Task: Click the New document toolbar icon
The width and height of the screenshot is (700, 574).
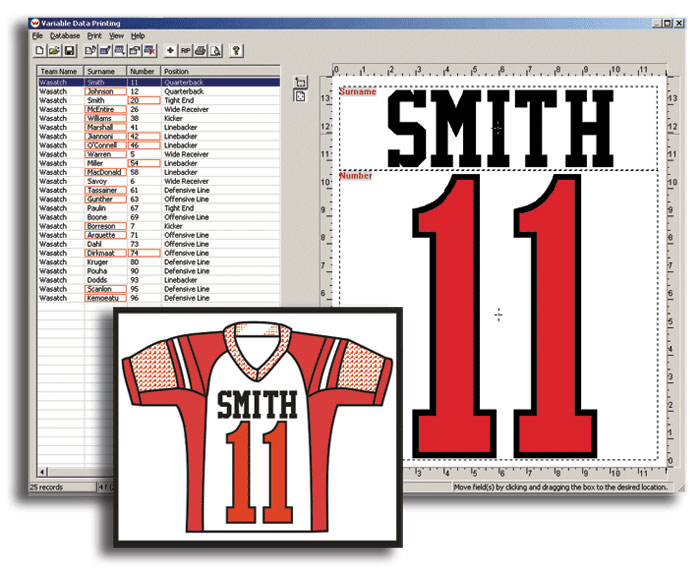Action: [40, 50]
